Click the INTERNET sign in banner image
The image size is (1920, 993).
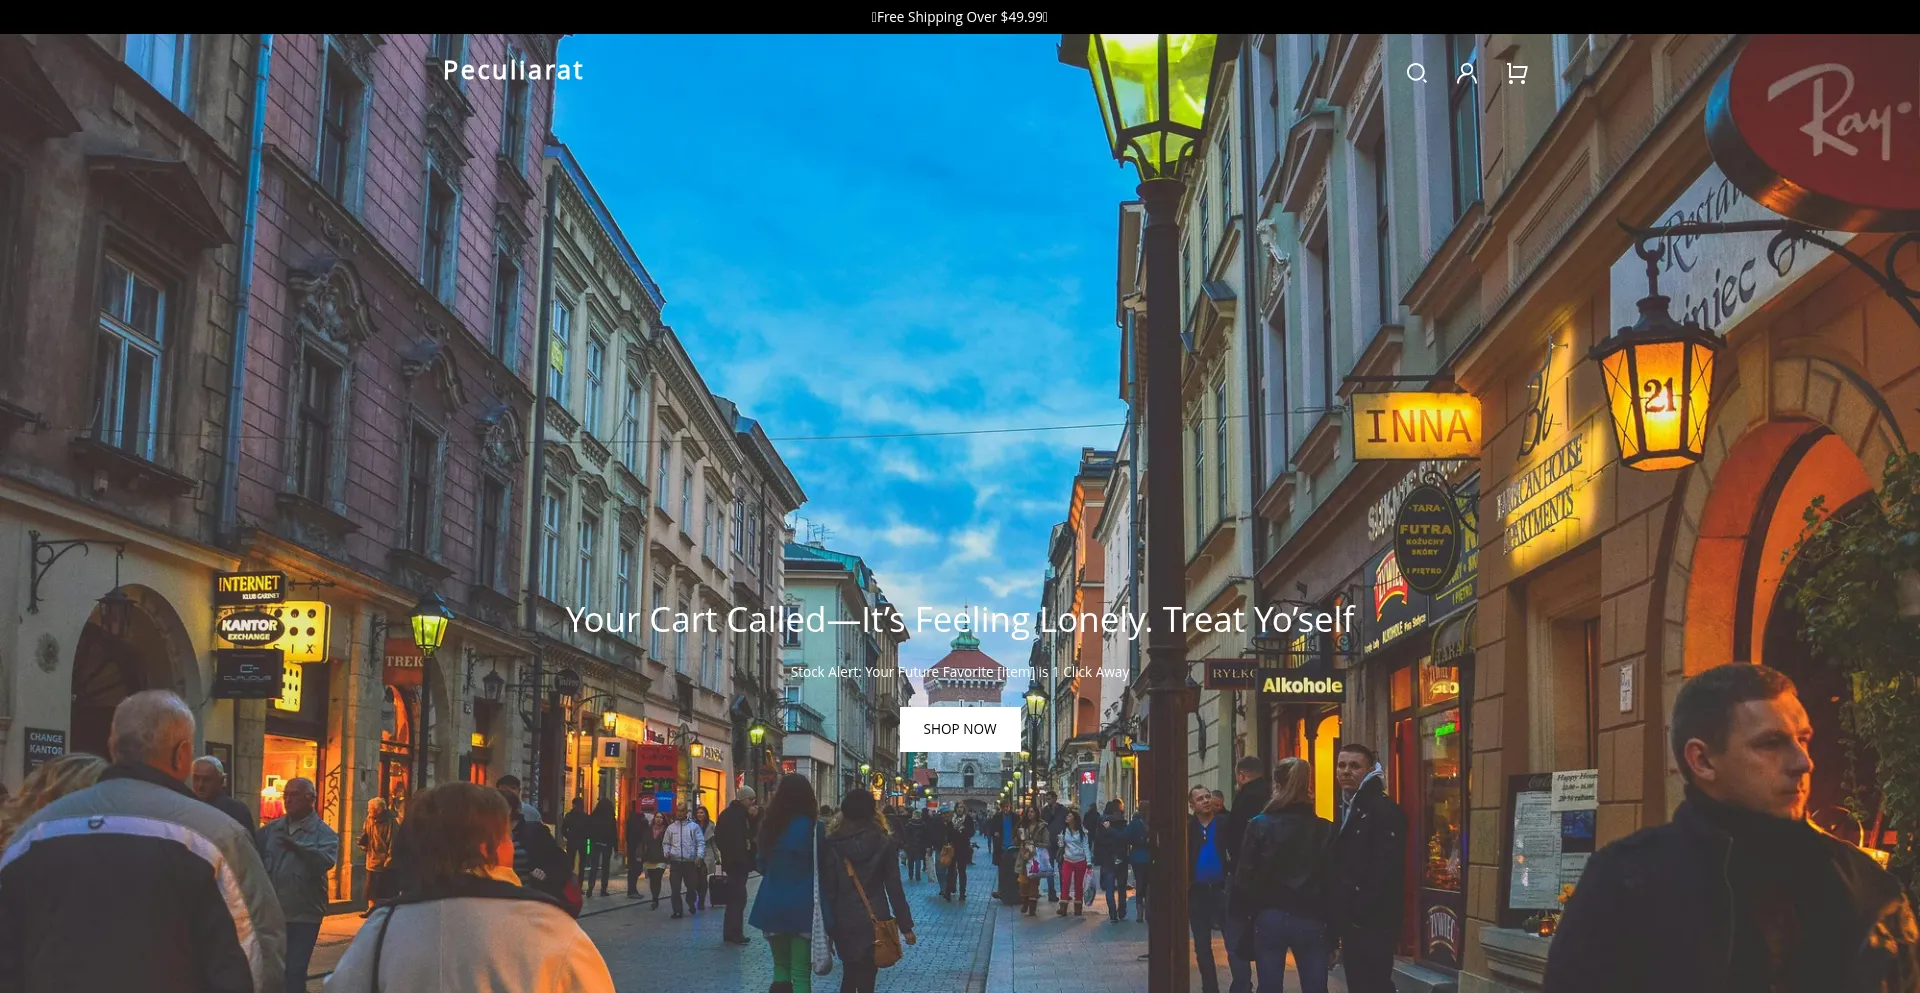coord(250,585)
